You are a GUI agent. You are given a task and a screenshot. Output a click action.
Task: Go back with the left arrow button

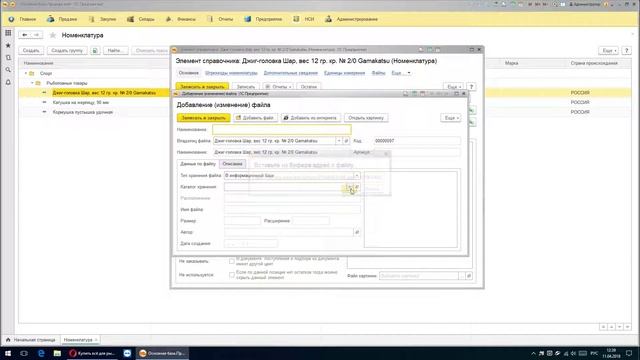(25, 35)
